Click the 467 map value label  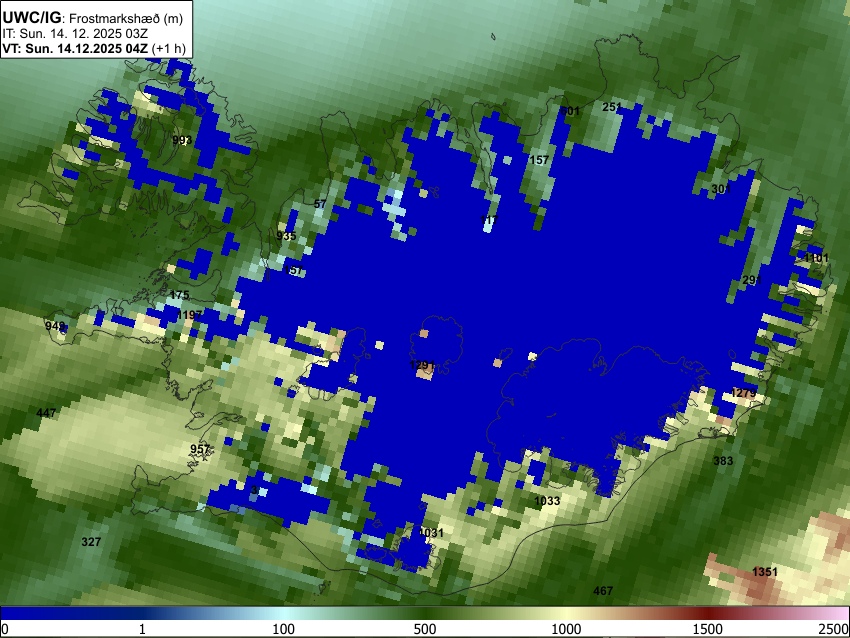[603, 591]
